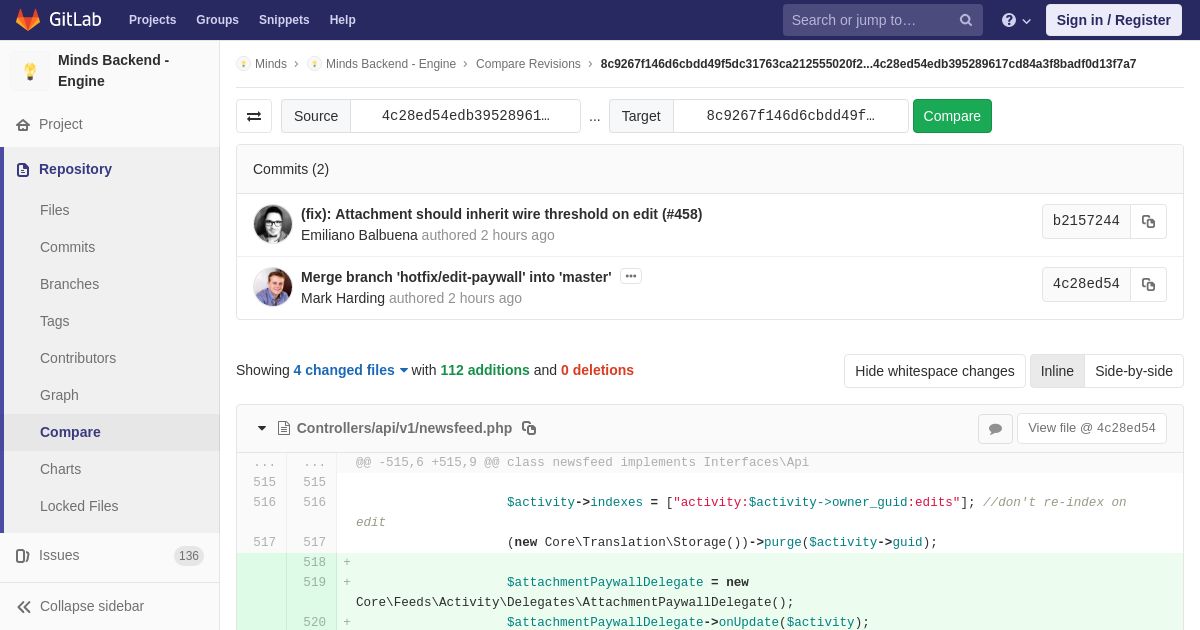1200x630 pixels.
Task: Open Files in repository sidebar
Action: (55, 210)
